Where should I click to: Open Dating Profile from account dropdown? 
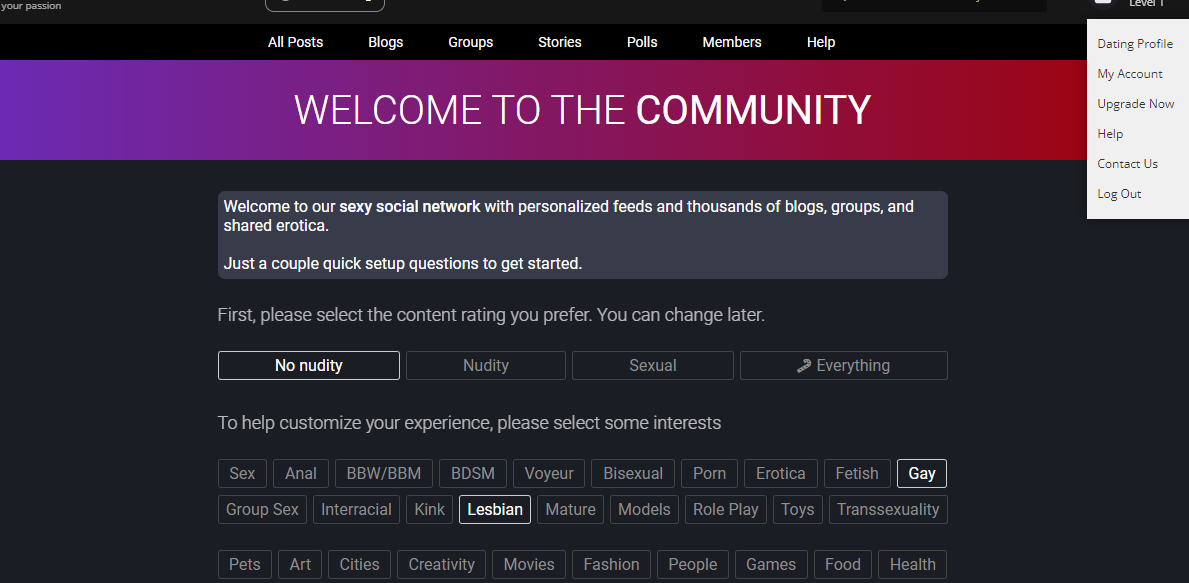pyautogui.click(x=1134, y=44)
